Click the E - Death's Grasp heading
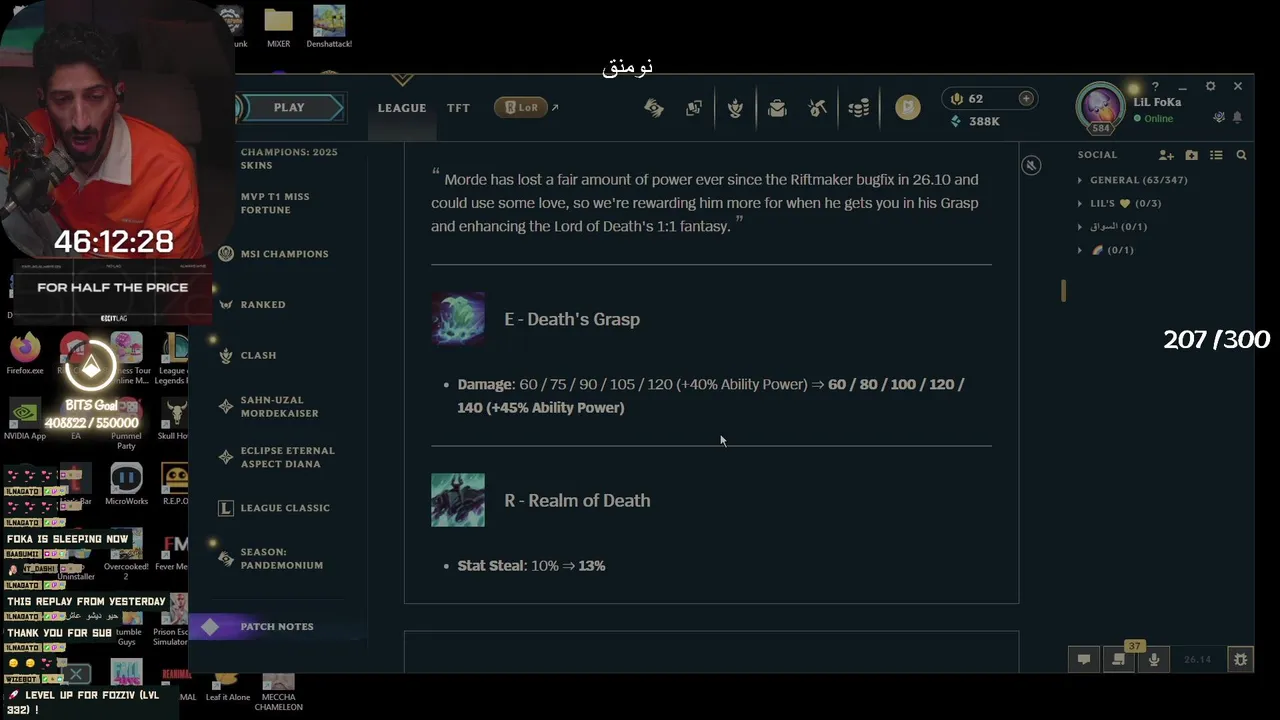 [572, 319]
